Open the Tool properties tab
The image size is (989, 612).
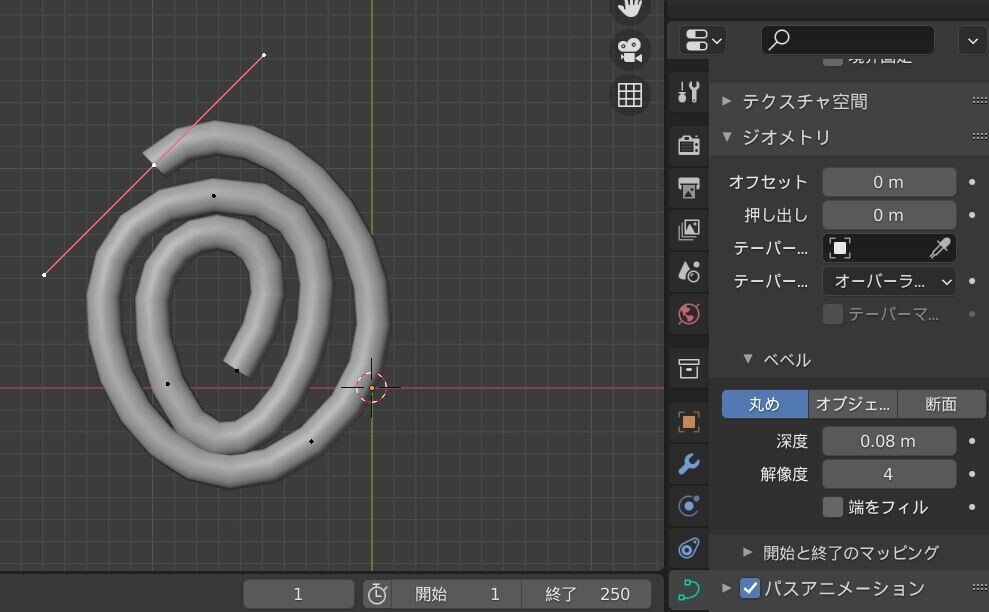(688, 92)
